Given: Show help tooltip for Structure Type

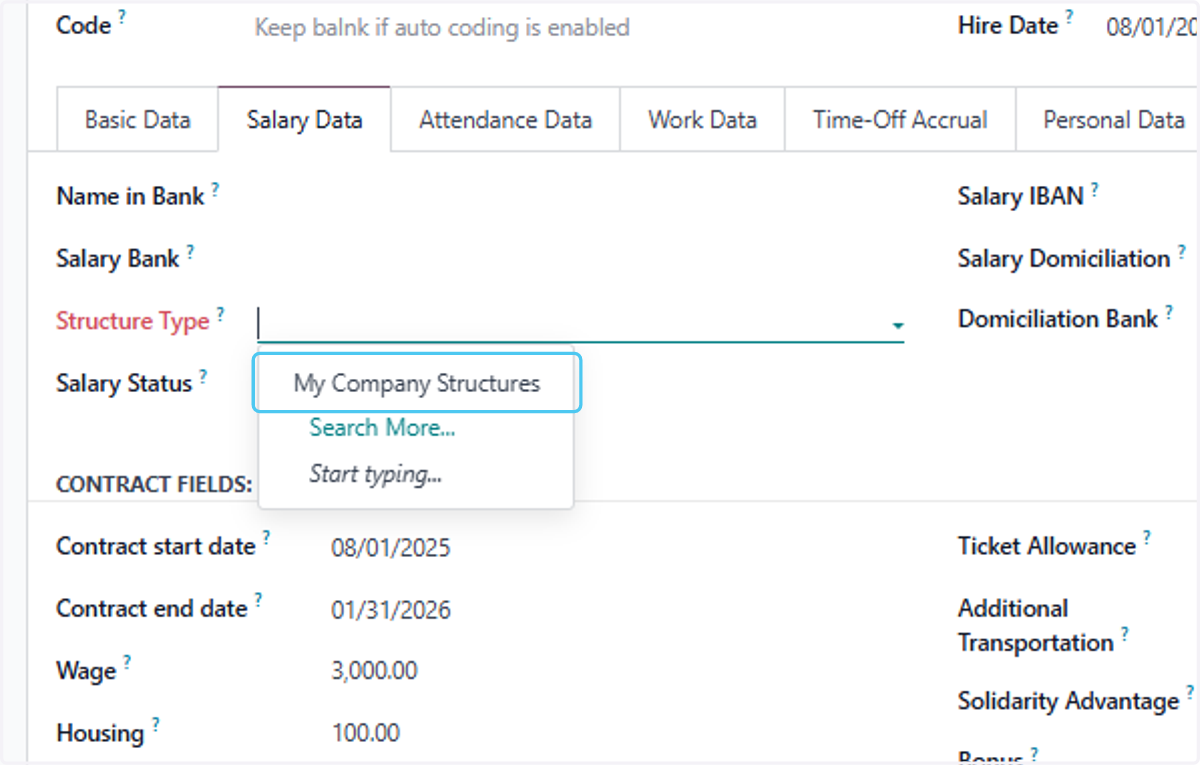Looking at the screenshot, I should (220, 313).
